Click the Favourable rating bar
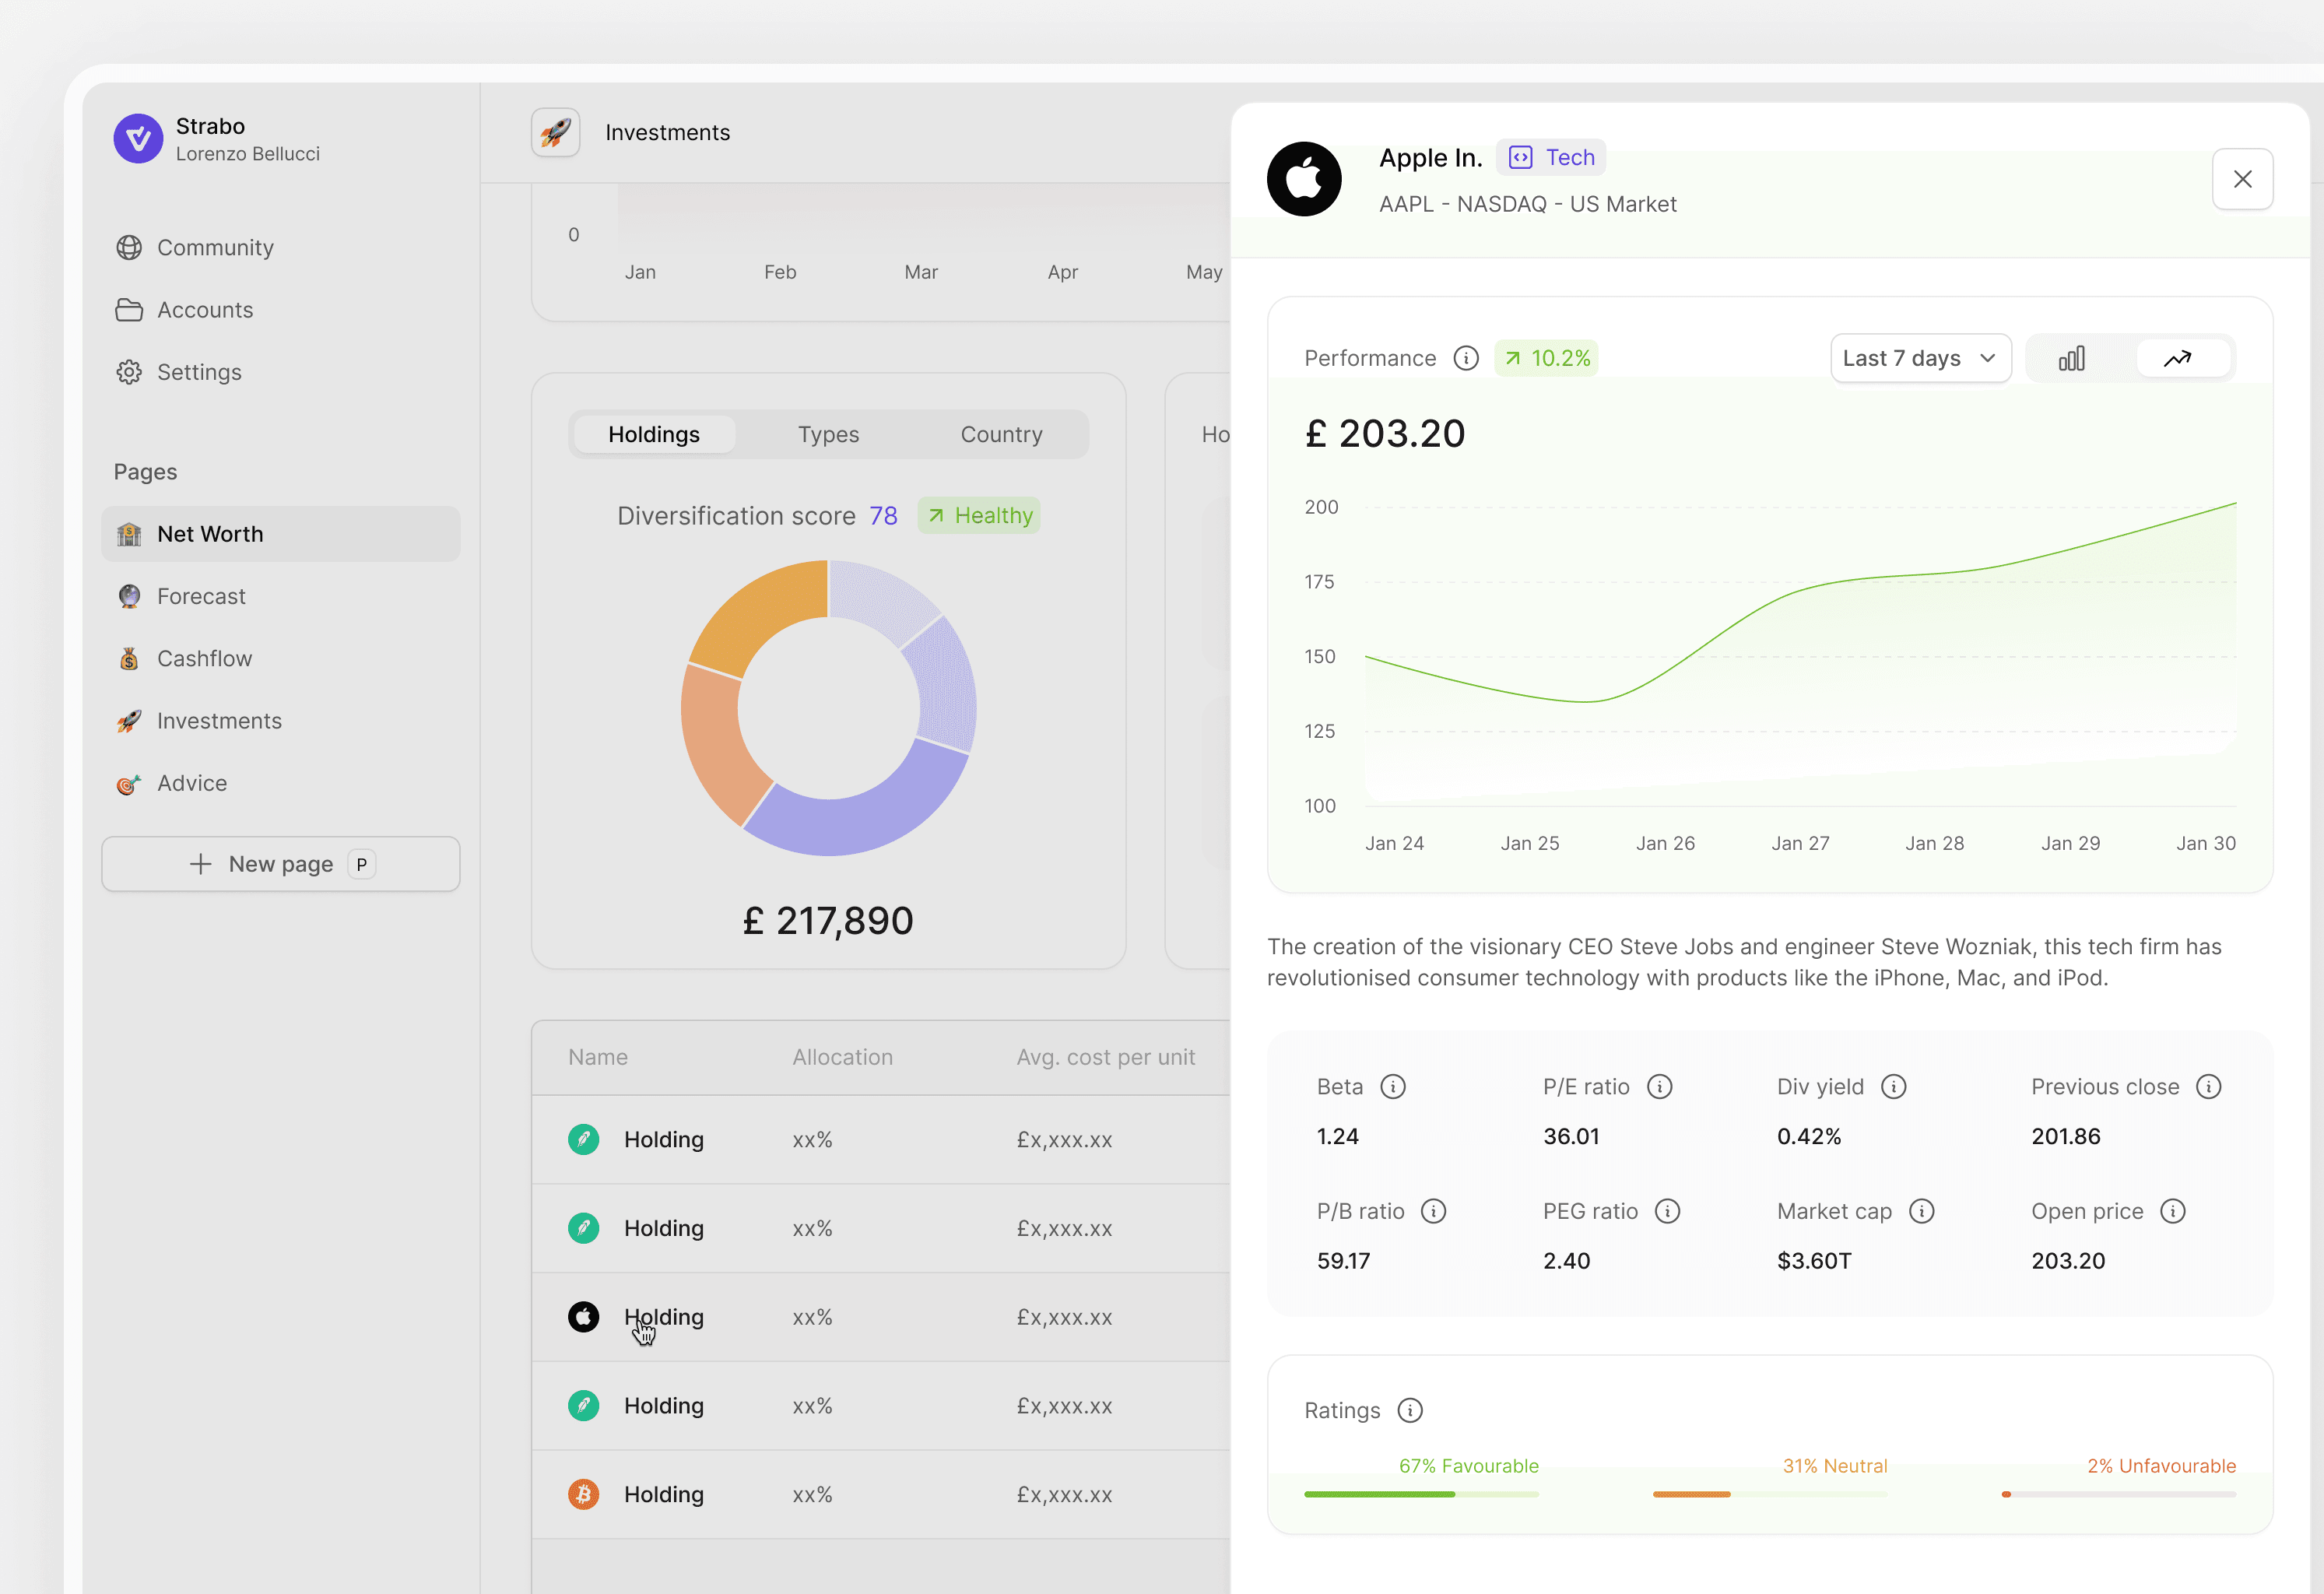The image size is (2324, 1594). [1420, 1494]
